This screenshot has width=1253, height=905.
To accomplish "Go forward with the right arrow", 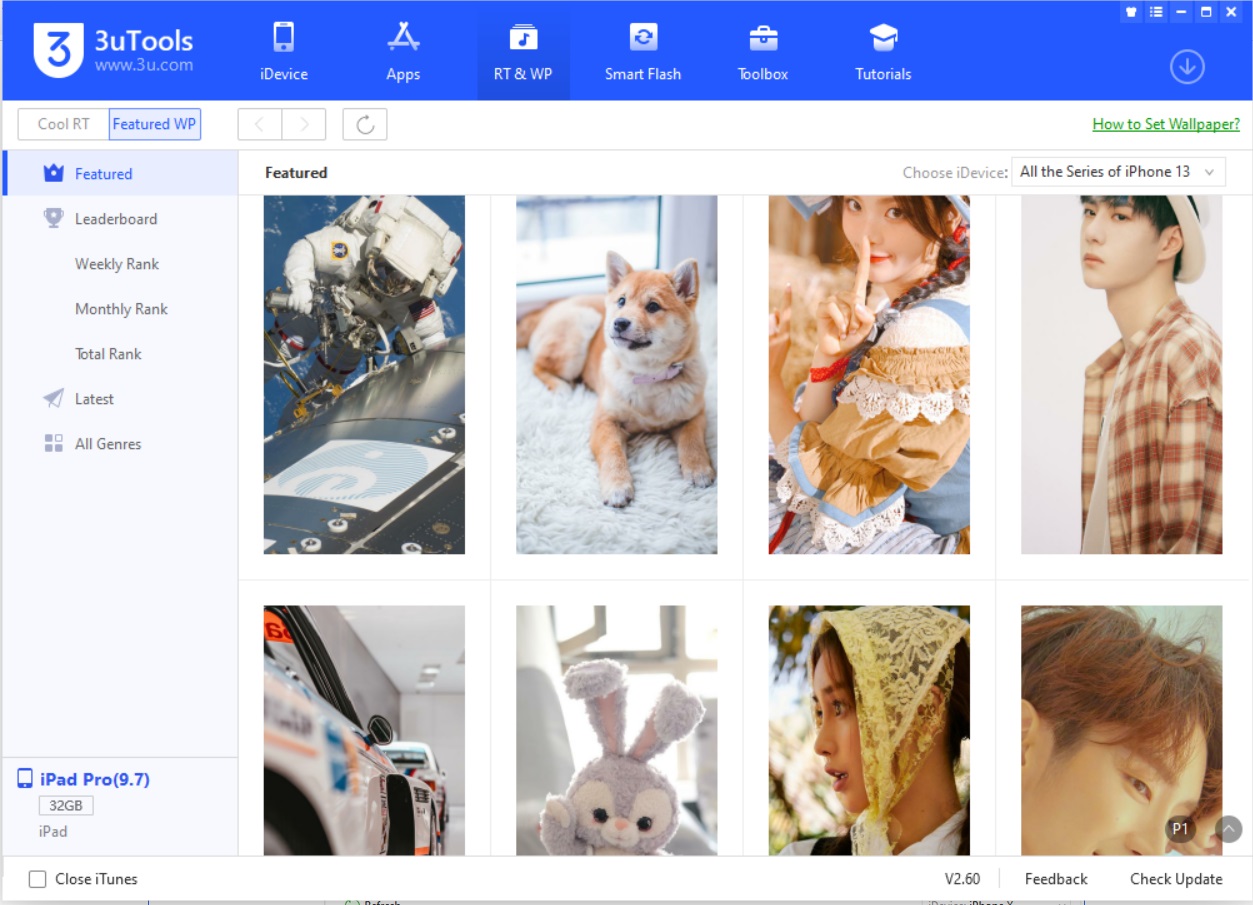I will 304,125.
